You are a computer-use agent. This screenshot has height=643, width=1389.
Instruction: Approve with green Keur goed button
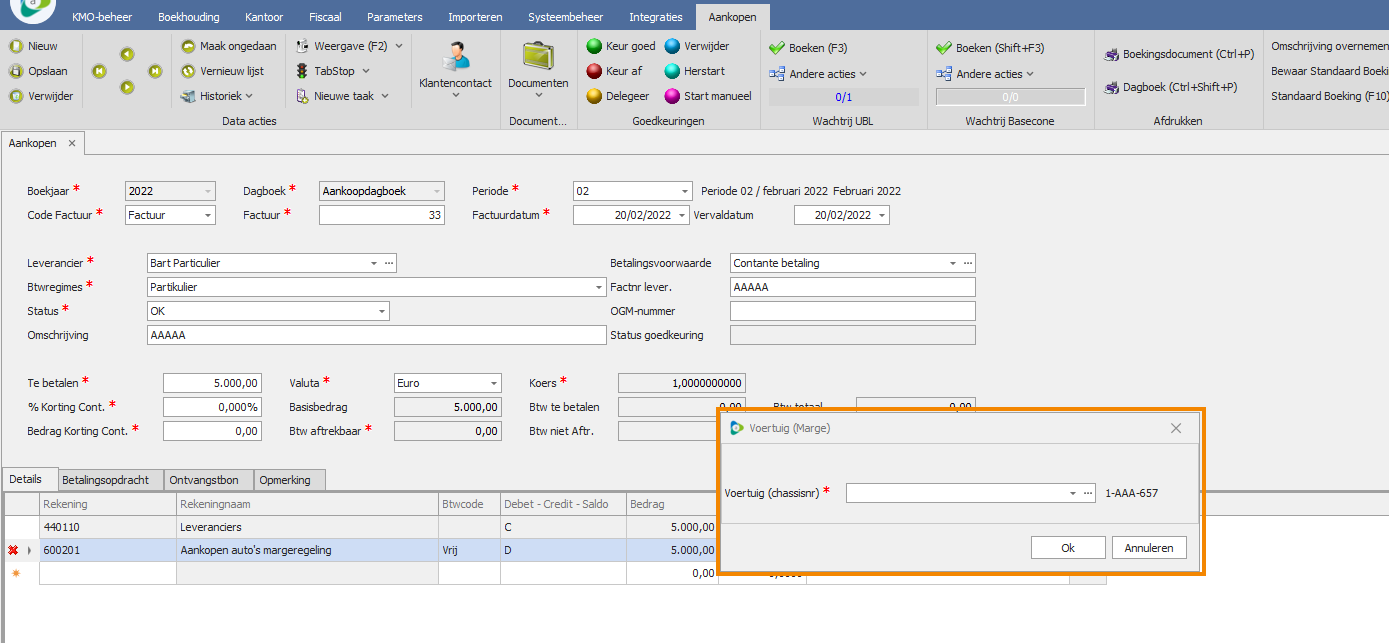pos(594,46)
